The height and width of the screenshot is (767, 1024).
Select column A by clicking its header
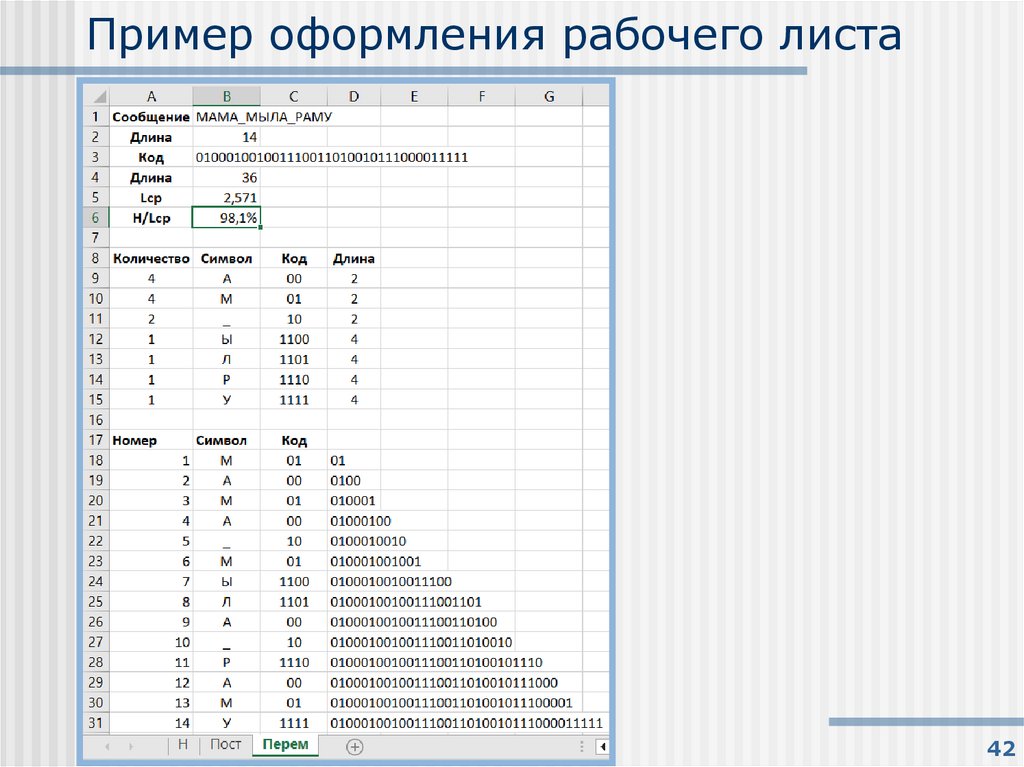click(x=151, y=95)
